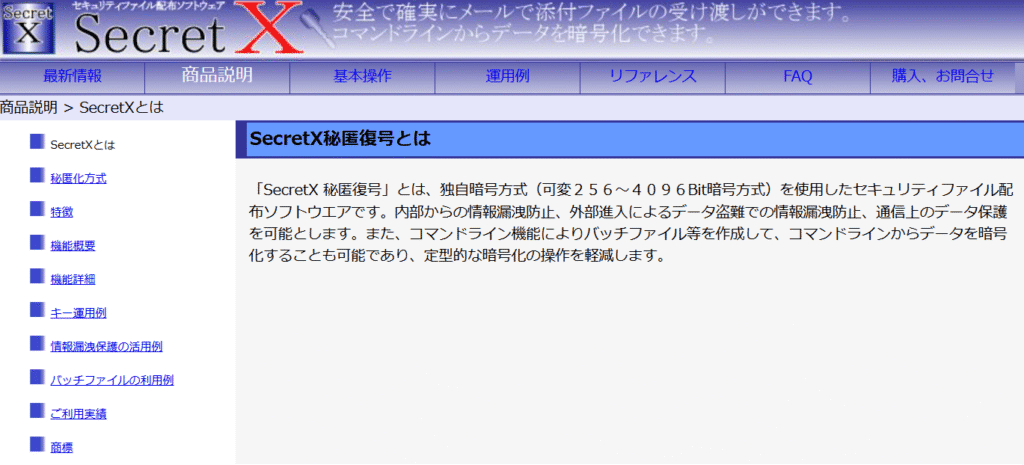The width and height of the screenshot is (1024, 465).
Task: Go to 購入、お問合せ menu tab
Action: pyautogui.click(x=943, y=76)
